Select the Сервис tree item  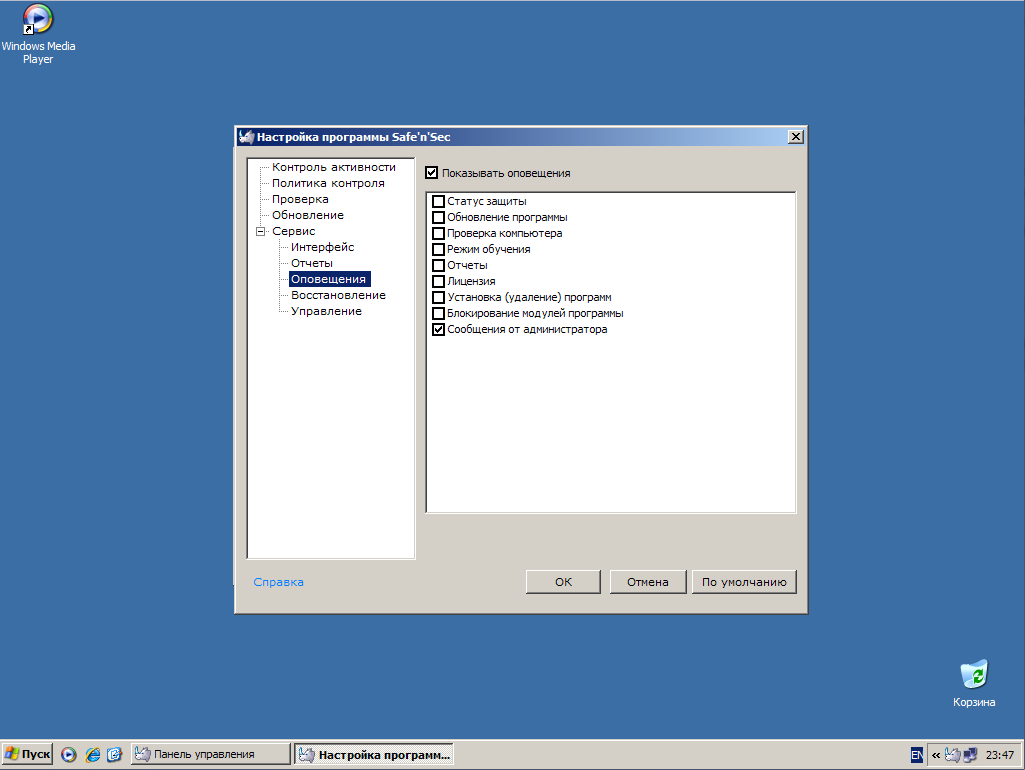click(x=294, y=231)
